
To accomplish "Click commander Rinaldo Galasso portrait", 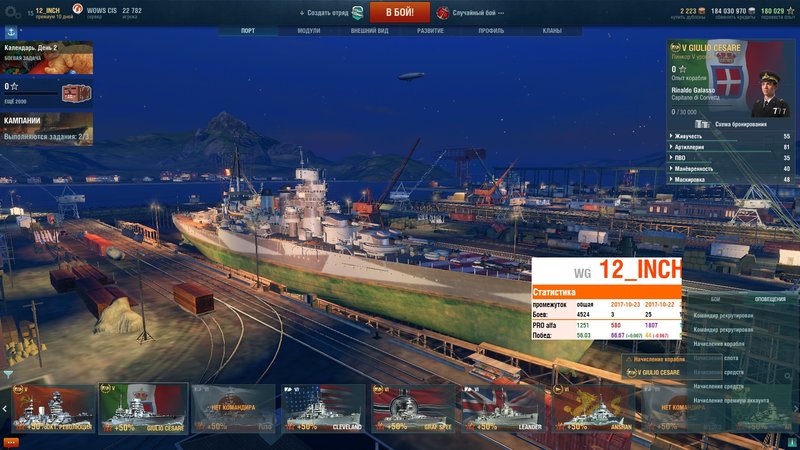I will pos(769,94).
